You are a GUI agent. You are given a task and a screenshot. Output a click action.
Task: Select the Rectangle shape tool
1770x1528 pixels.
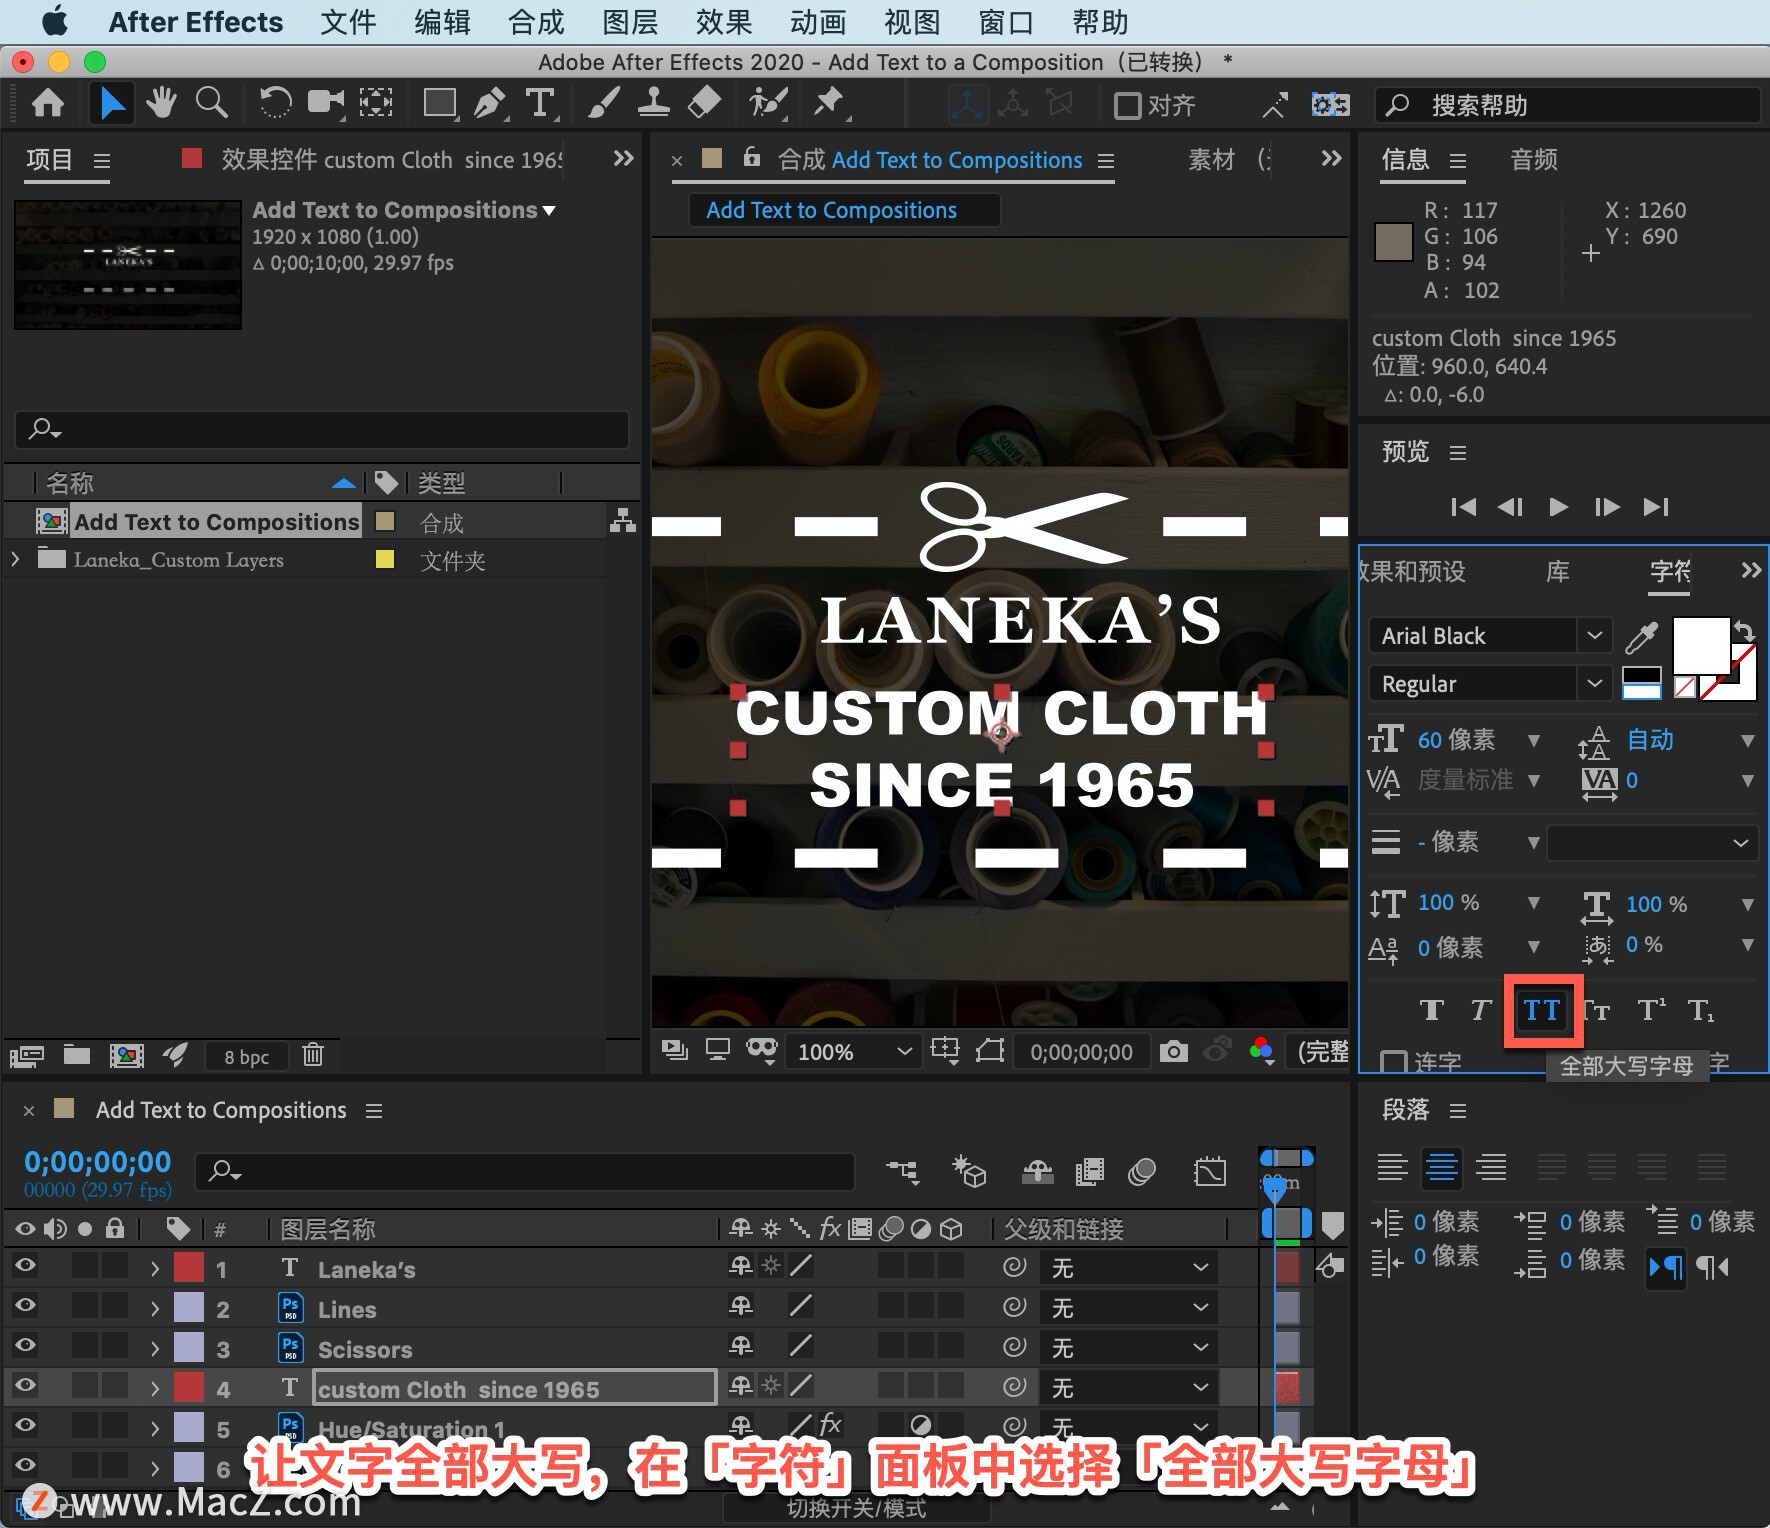(440, 103)
